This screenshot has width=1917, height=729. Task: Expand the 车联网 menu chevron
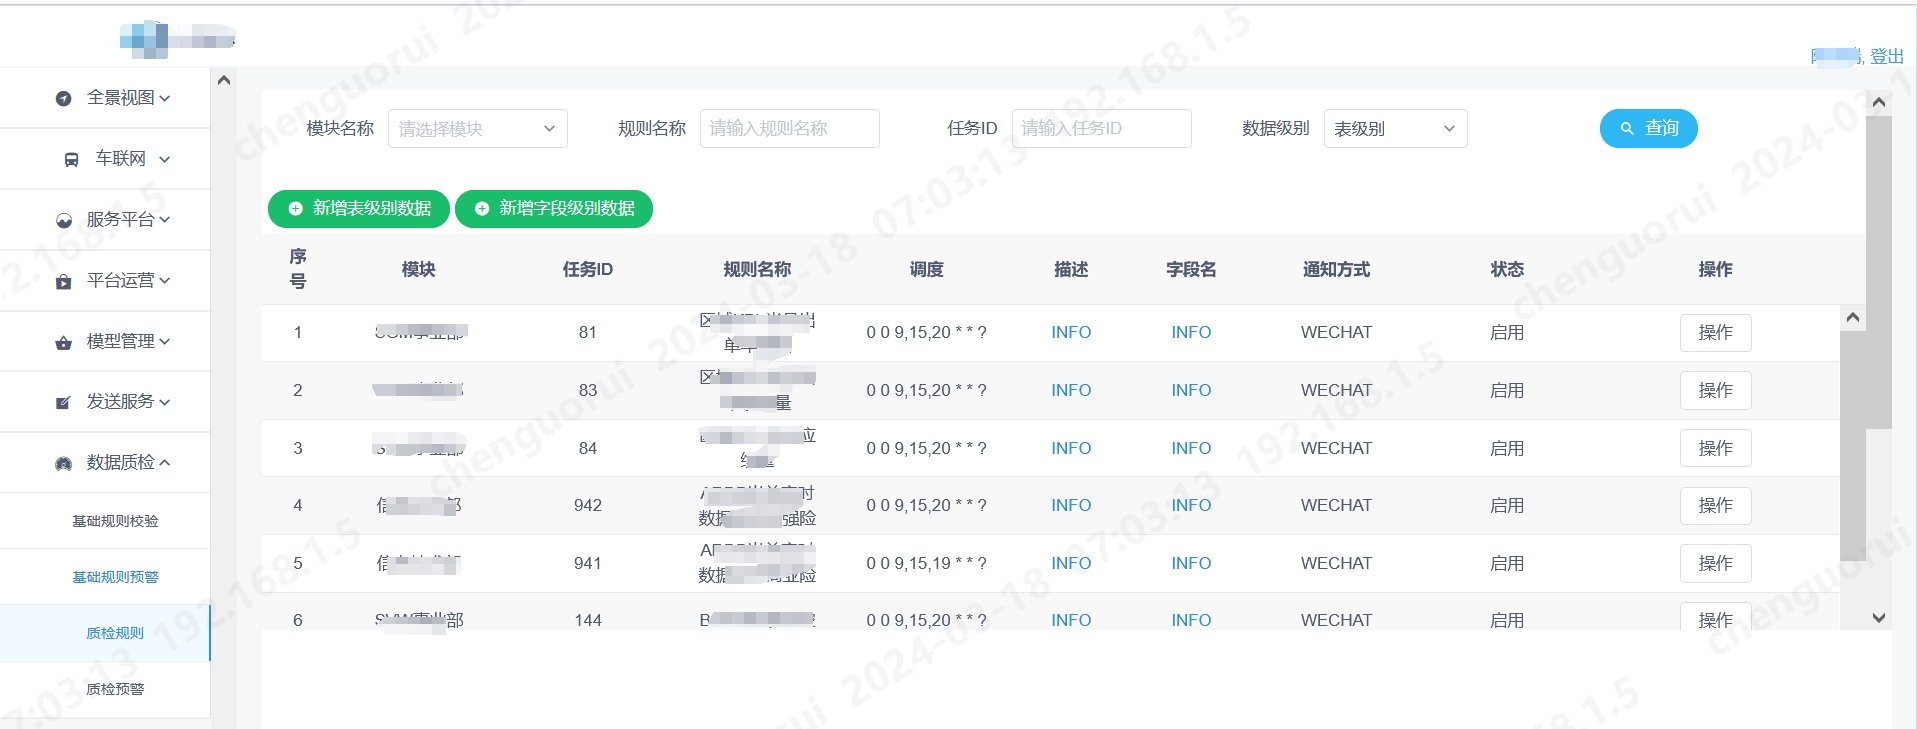tap(165, 159)
